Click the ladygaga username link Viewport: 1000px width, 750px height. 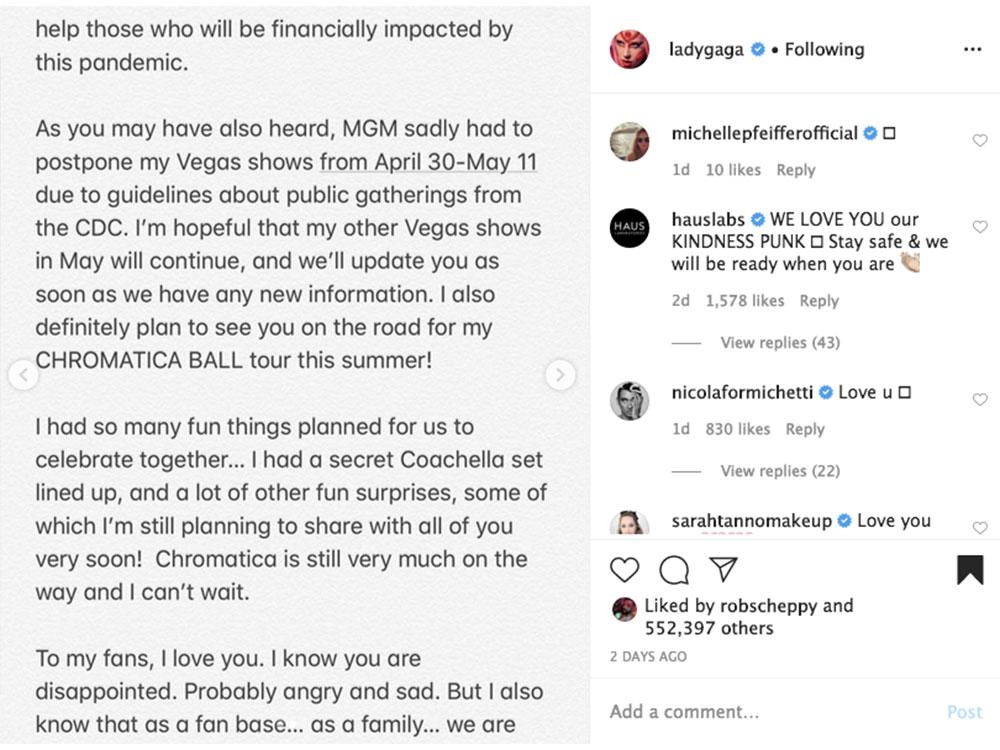(706, 49)
